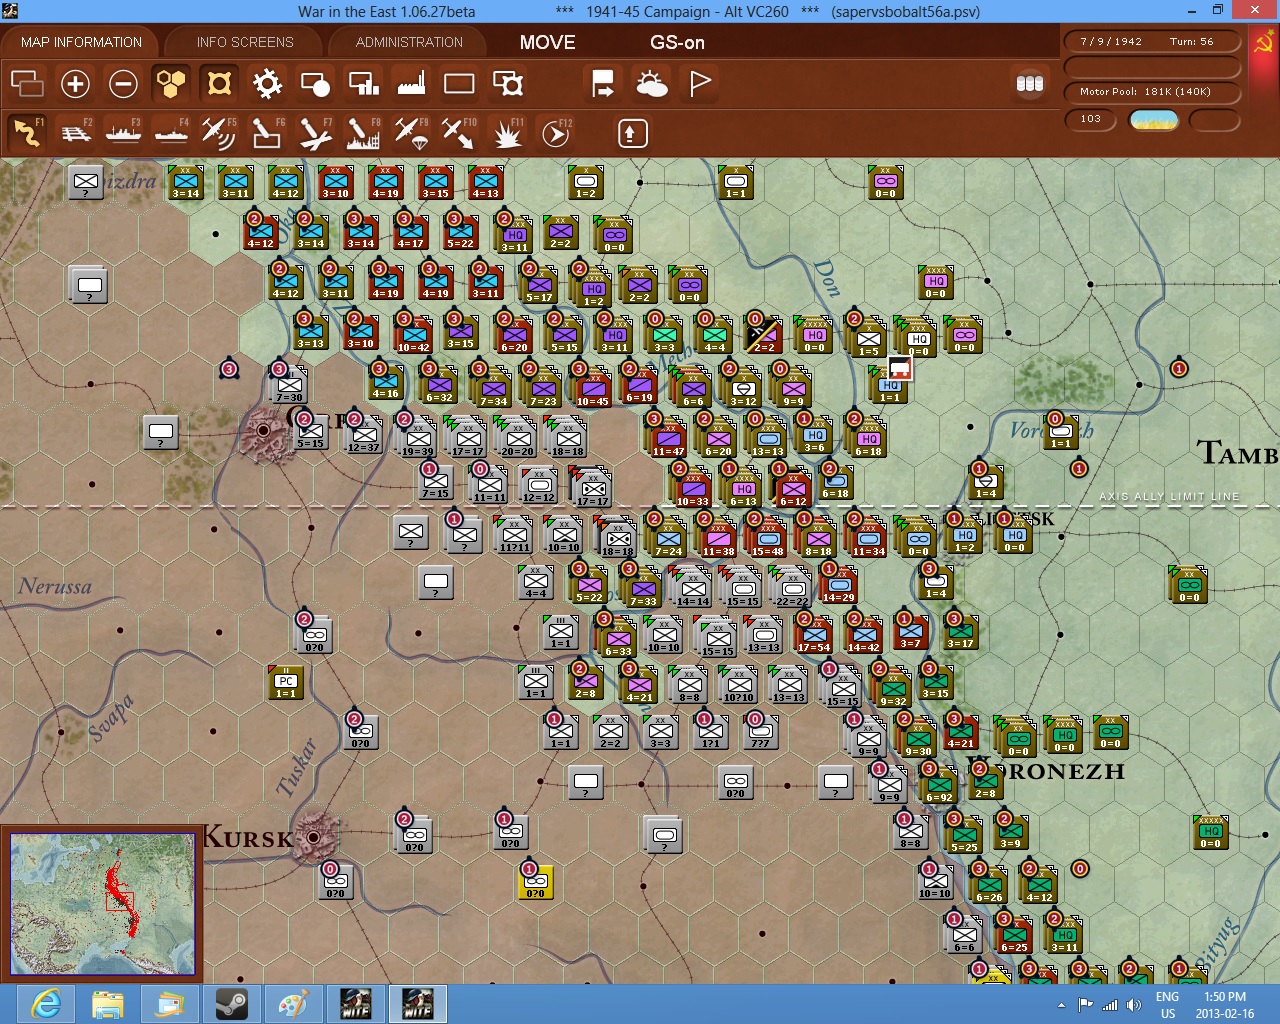Toggle the highlighted hexagon-with-notches map overlay
The height and width of the screenshot is (1024, 1280).
219,83
